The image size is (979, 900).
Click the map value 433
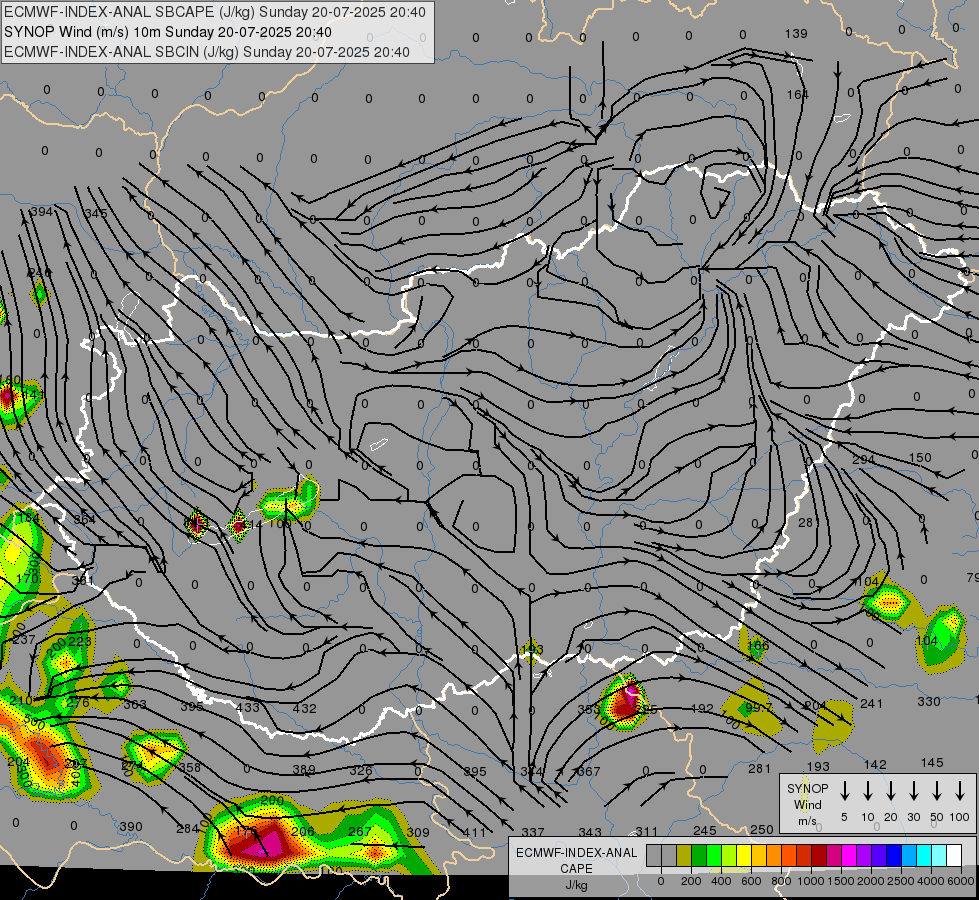[x=248, y=708]
